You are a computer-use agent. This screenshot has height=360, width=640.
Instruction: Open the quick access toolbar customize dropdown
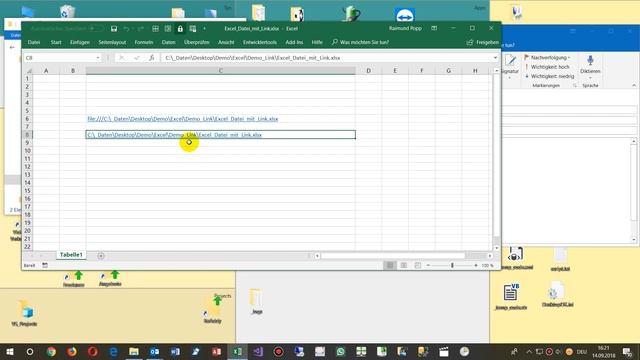pos(204,29)
